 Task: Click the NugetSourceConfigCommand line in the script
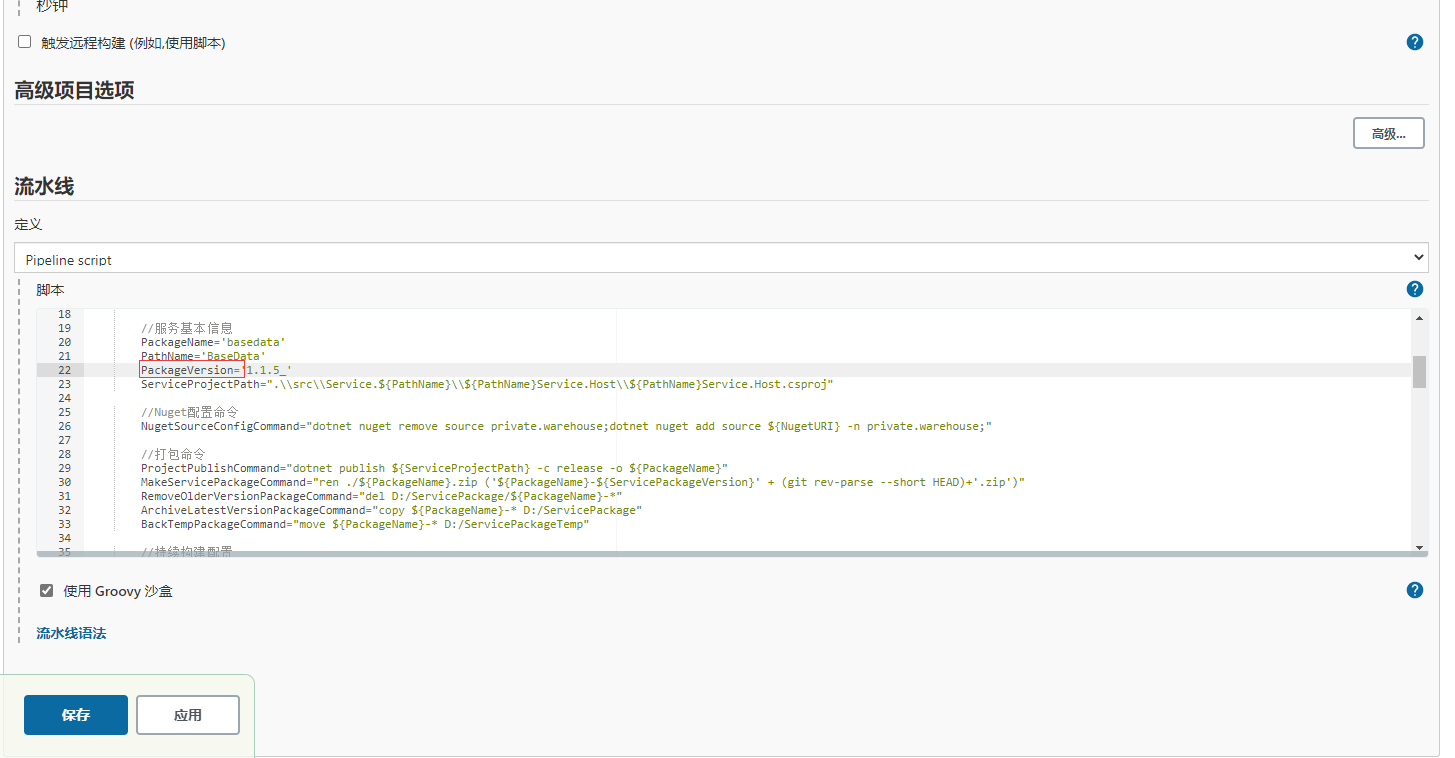point(560,425)
